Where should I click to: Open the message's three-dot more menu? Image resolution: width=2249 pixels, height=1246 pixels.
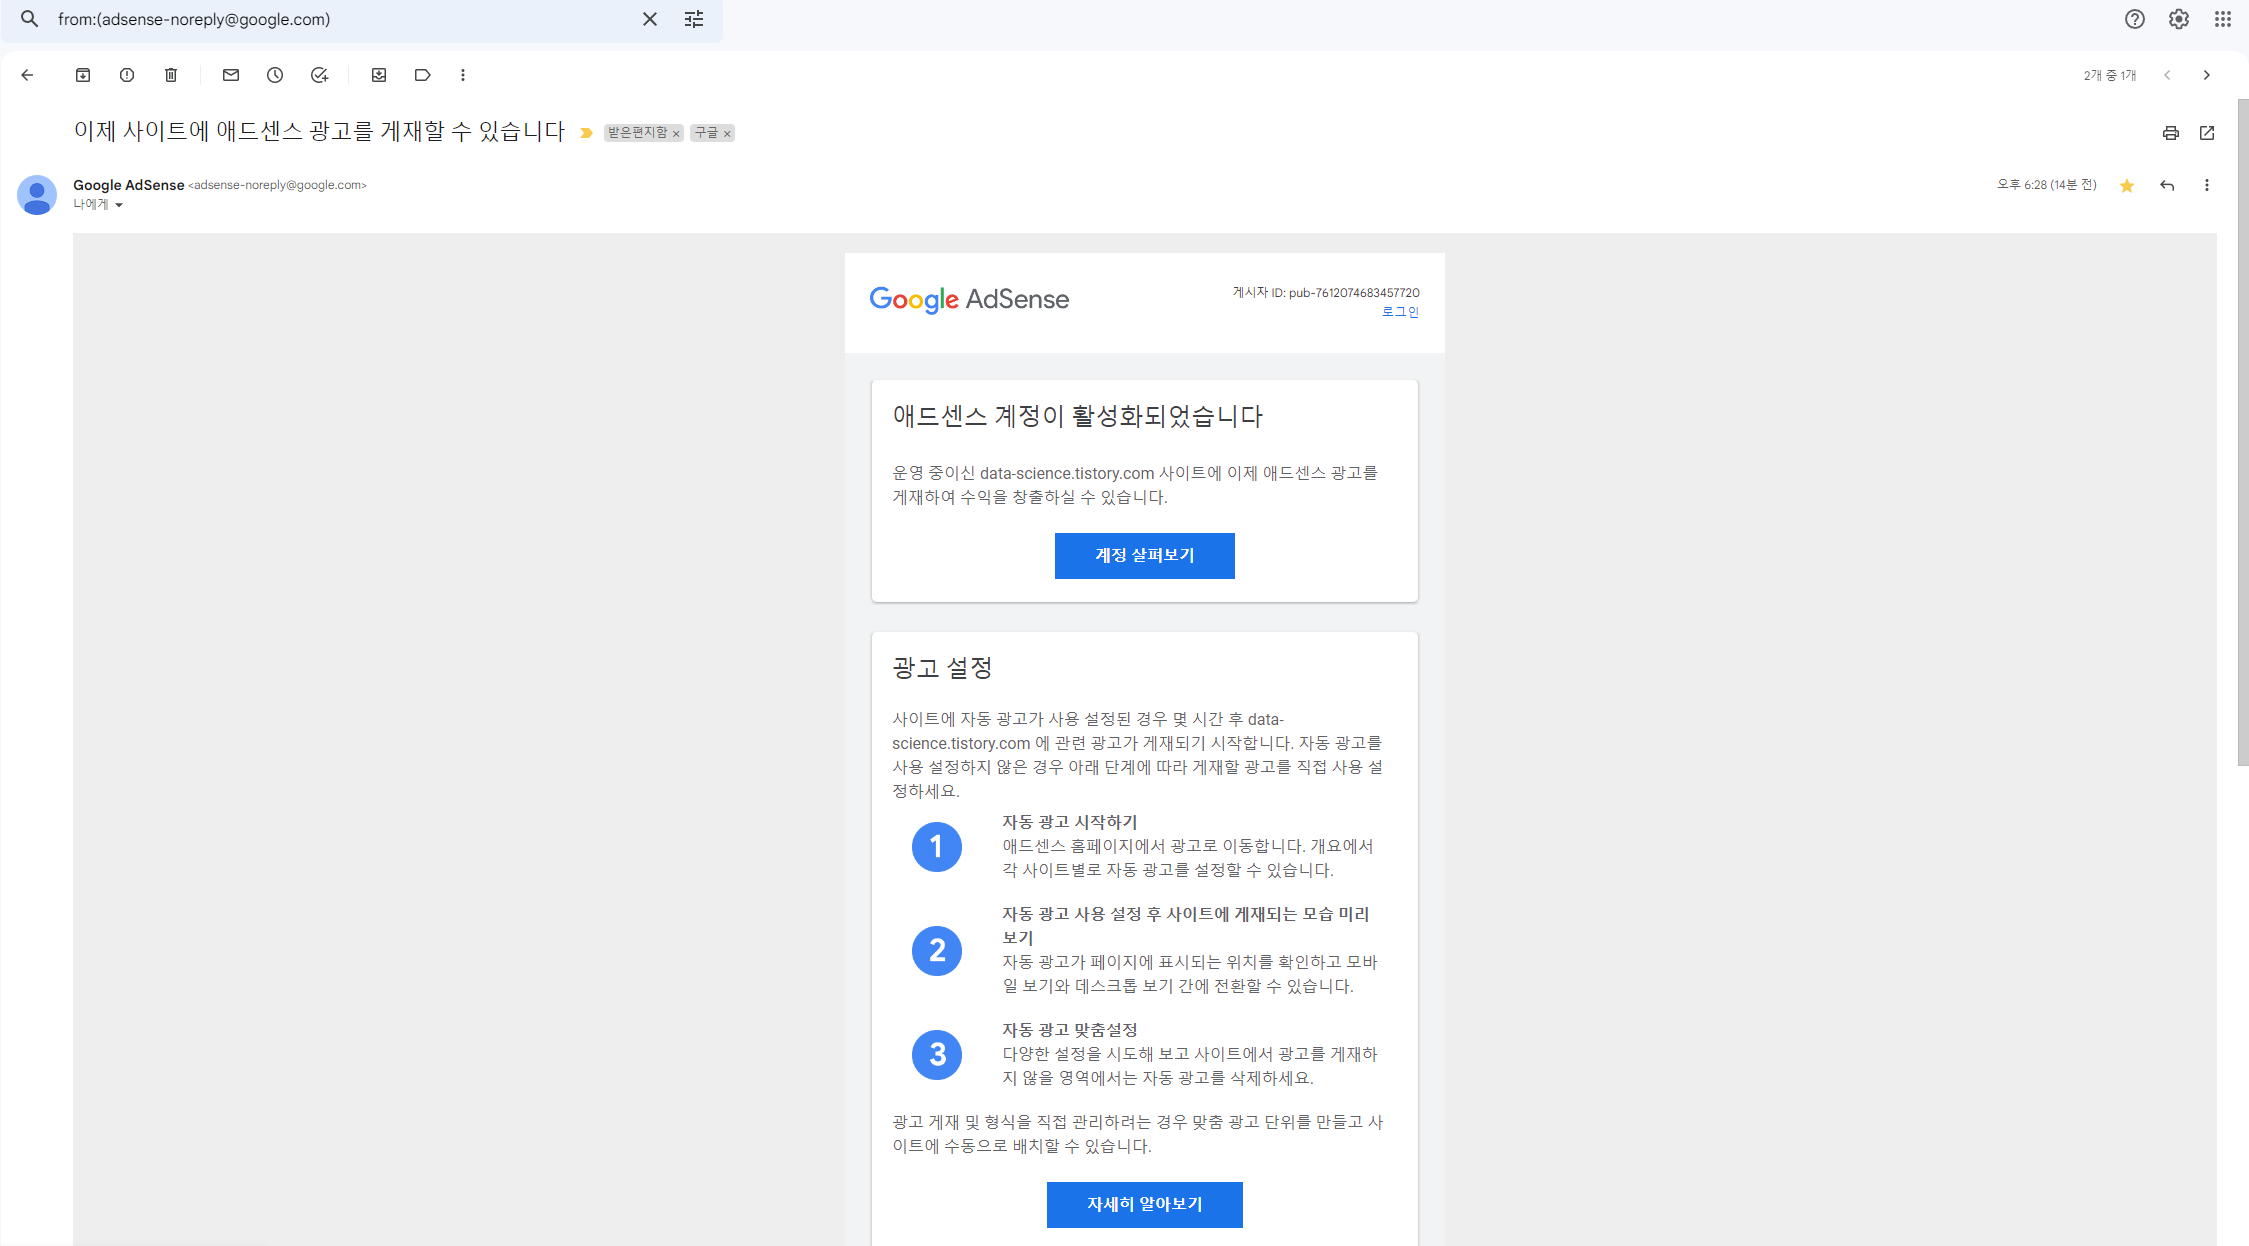click(2207, 185)
